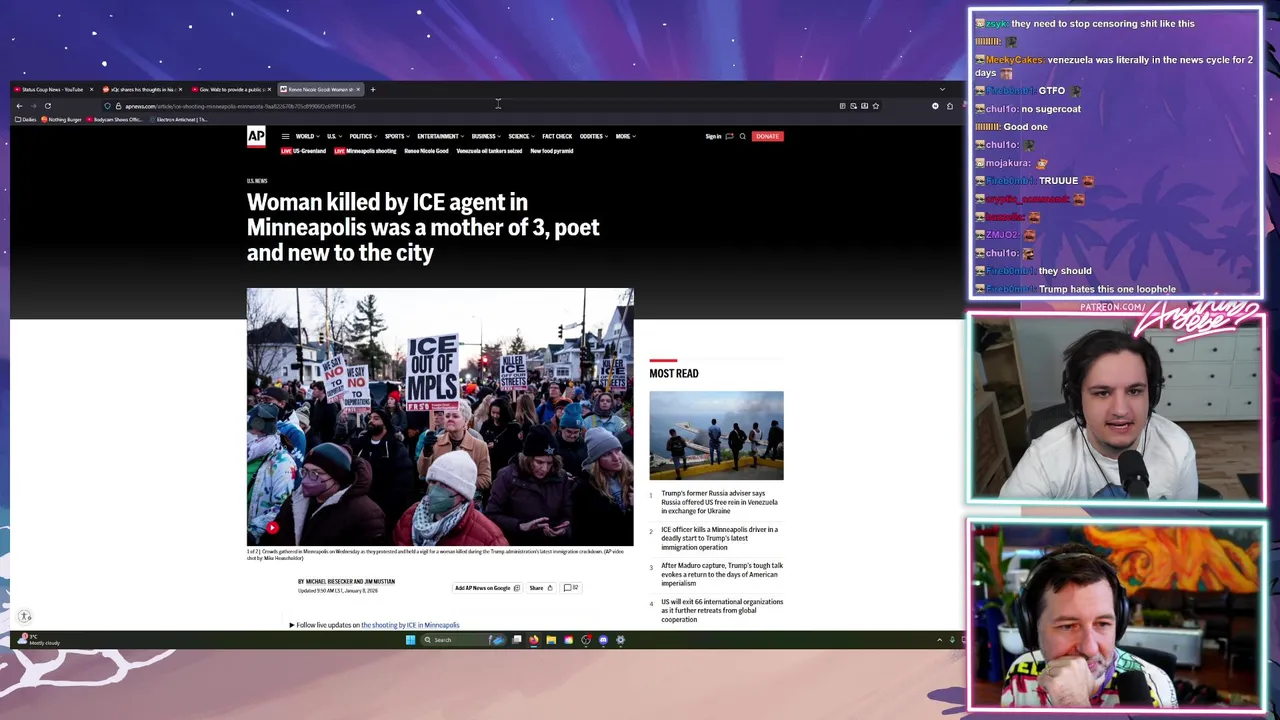Viewport: 1280px width, 720px height.
Task: Click the red DONATE button
Action: [767, 136]
